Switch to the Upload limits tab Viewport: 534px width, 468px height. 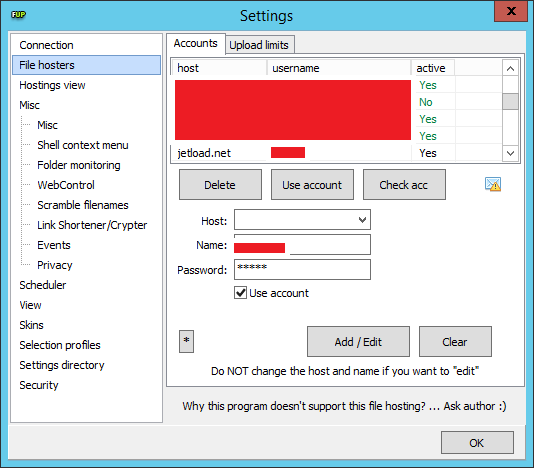[259, 45]
